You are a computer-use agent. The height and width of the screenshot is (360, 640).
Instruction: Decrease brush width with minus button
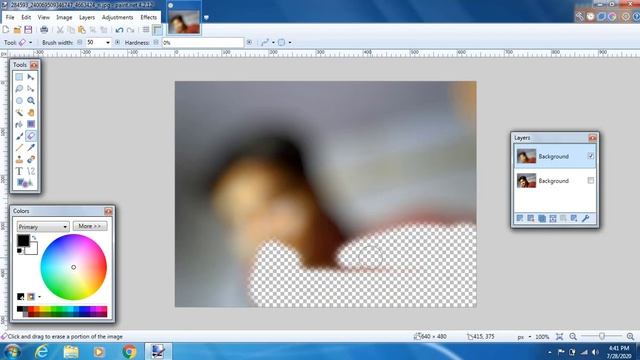[80, 42]
